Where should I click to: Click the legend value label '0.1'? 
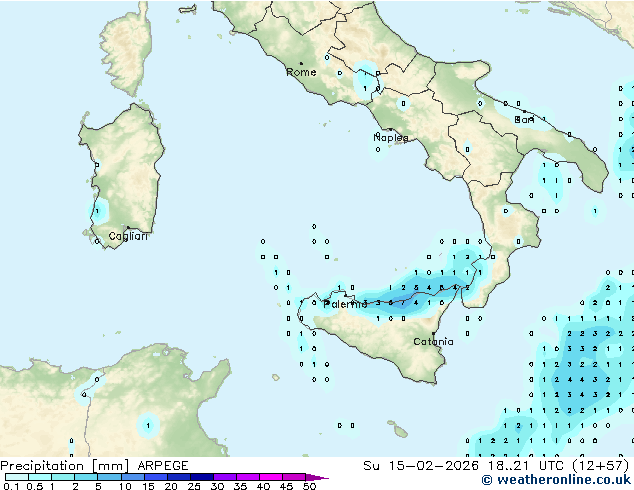click(x=11, y=486)
